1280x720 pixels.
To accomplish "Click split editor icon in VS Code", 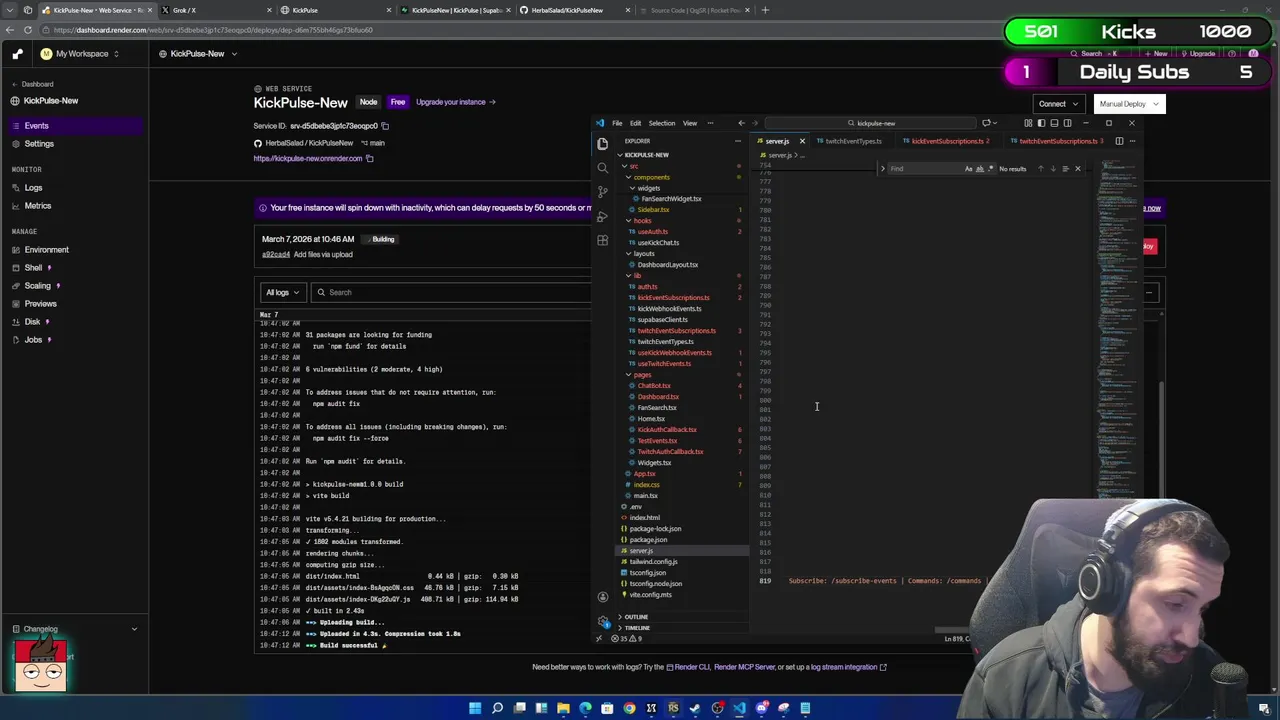I will [x=1119, y=141].
